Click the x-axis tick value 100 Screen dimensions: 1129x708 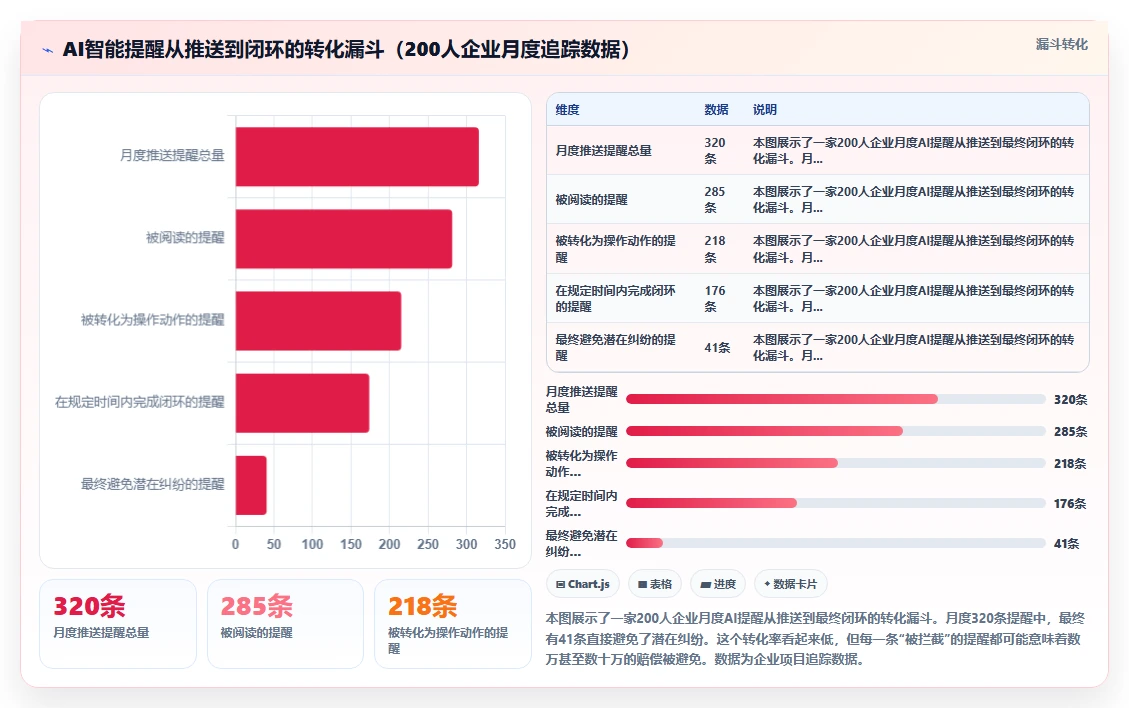pyautogui.click(x=312, y=545)
